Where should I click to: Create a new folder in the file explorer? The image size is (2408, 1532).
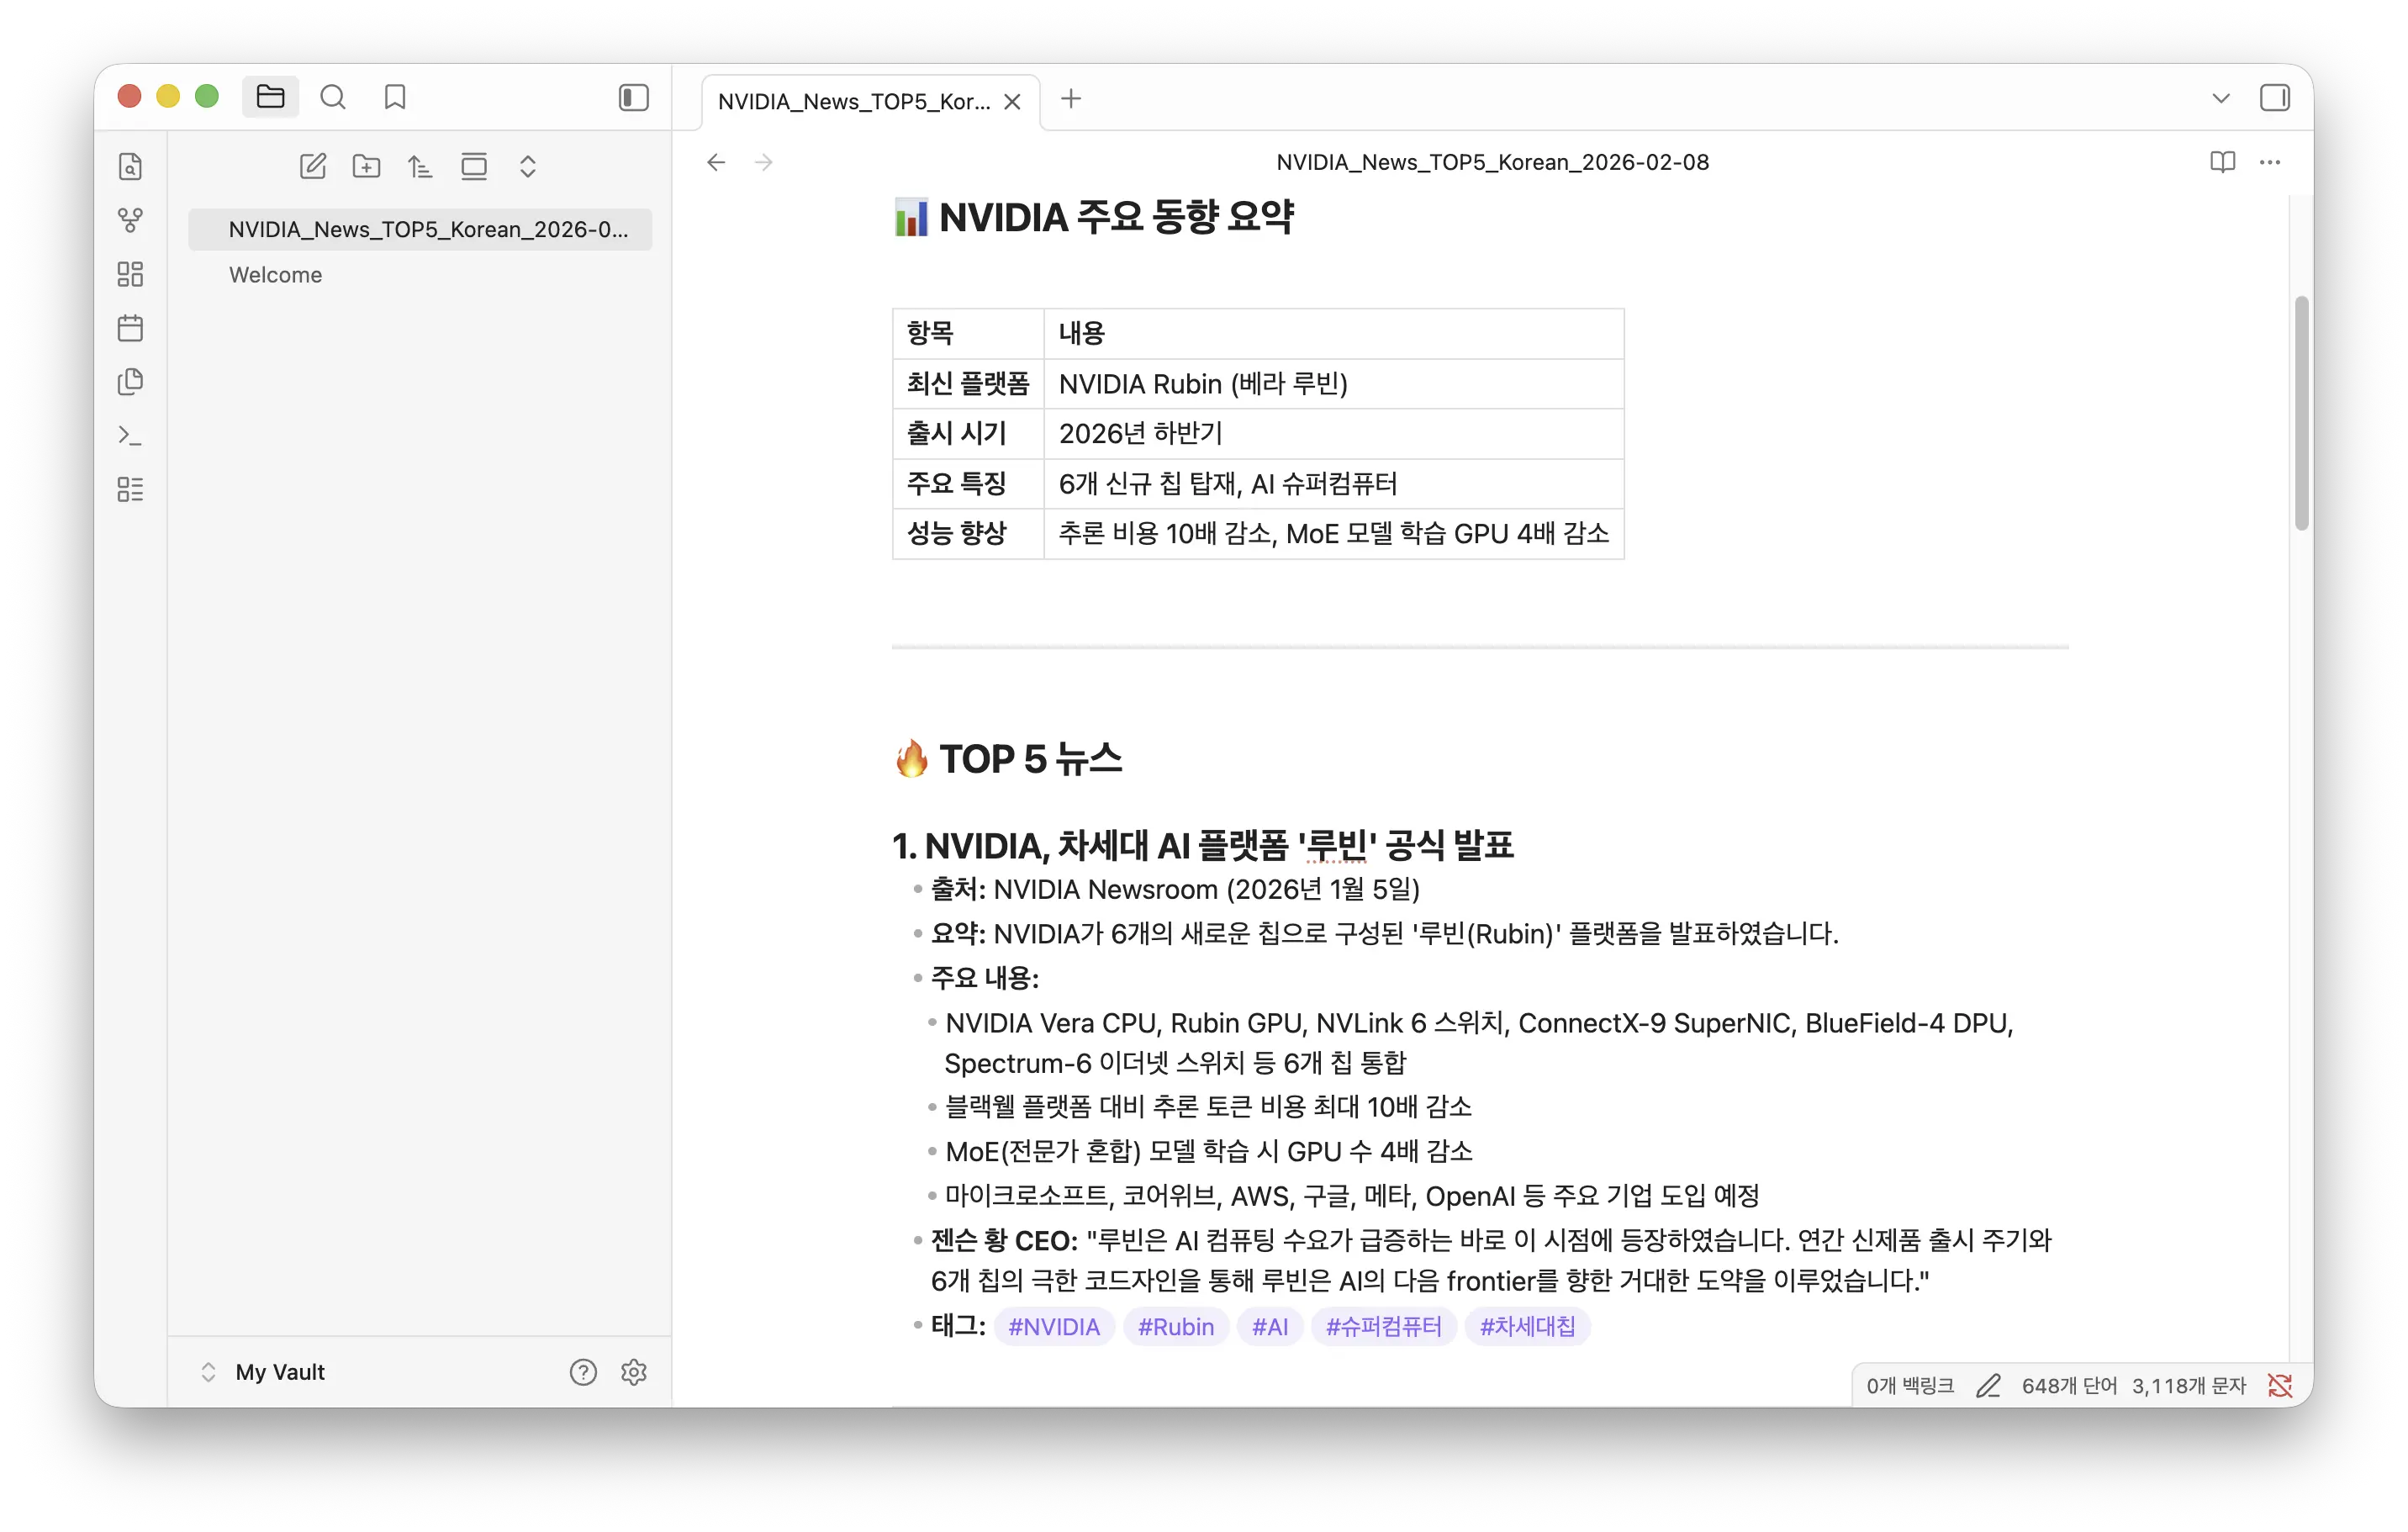(x=367, y=166)
